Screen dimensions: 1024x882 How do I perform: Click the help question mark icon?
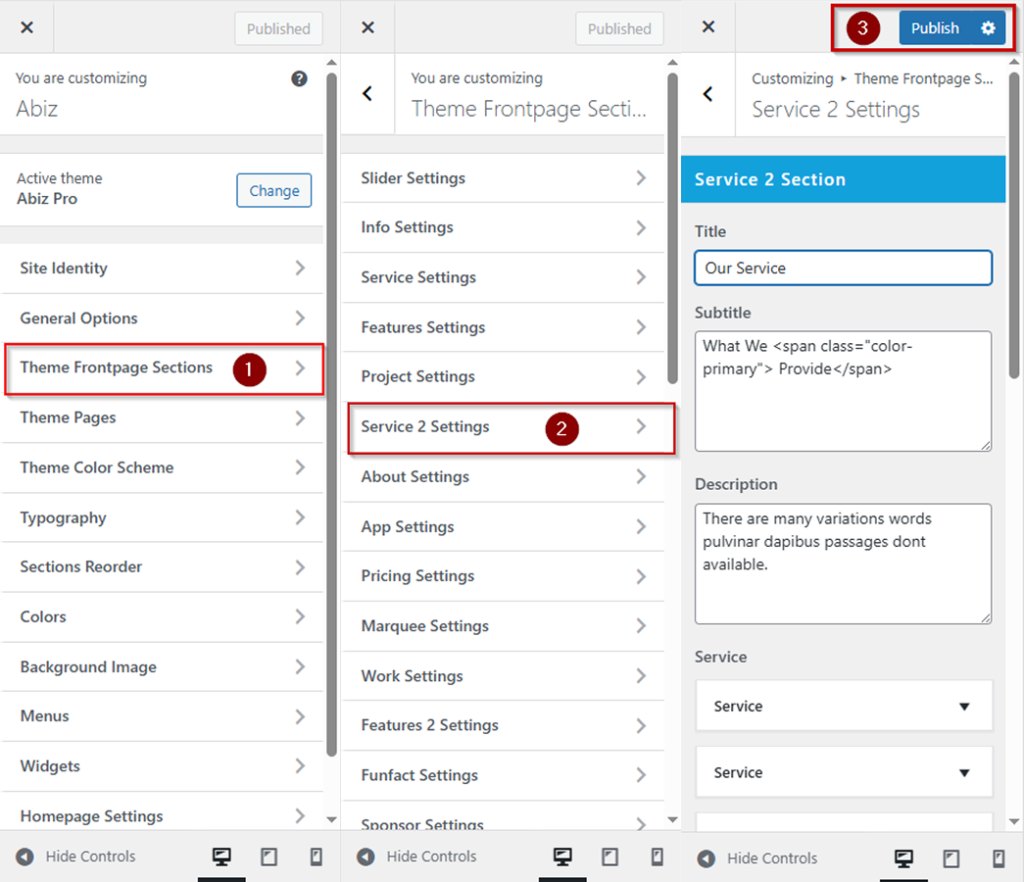point(299,79)
